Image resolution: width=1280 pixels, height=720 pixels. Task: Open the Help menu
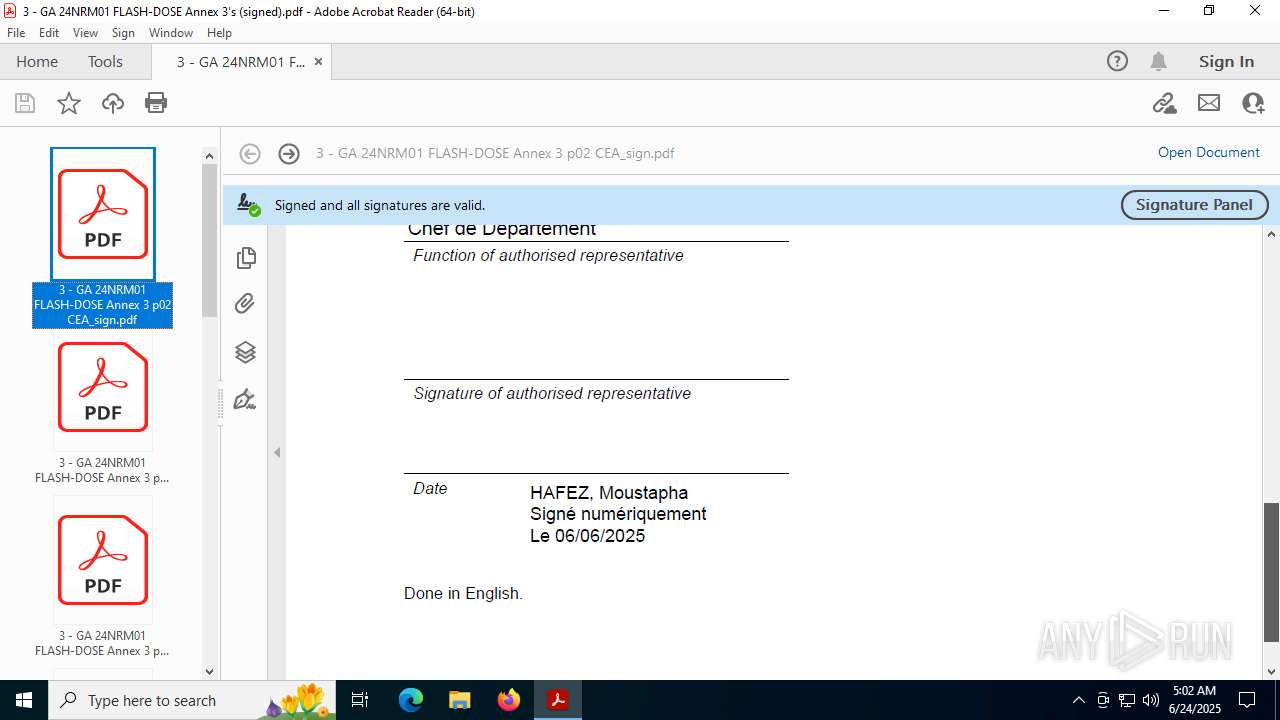(x=219, y=33)
